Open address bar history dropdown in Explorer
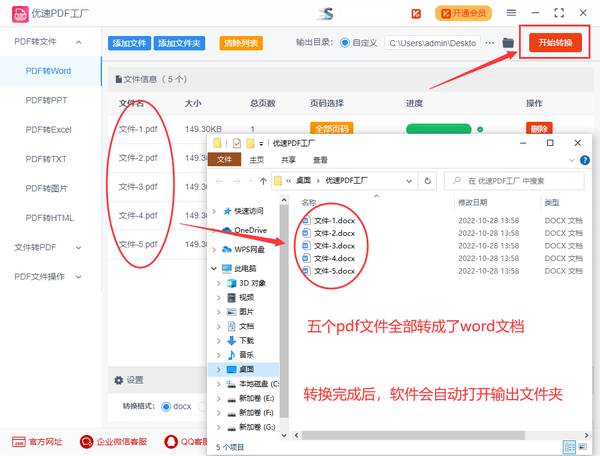The width and height of the screenshot is (600, 456). coord(409,181)
